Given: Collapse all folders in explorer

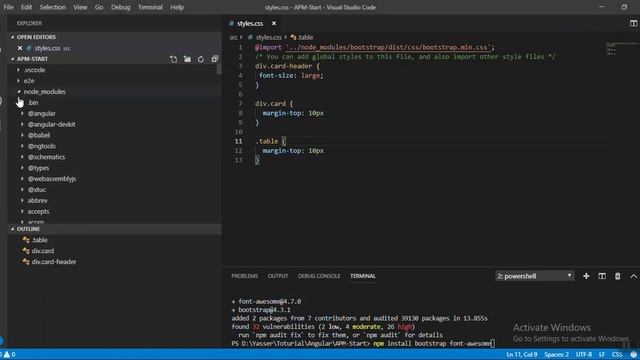Looking at the screenshot, I should (x=215, y=59).
